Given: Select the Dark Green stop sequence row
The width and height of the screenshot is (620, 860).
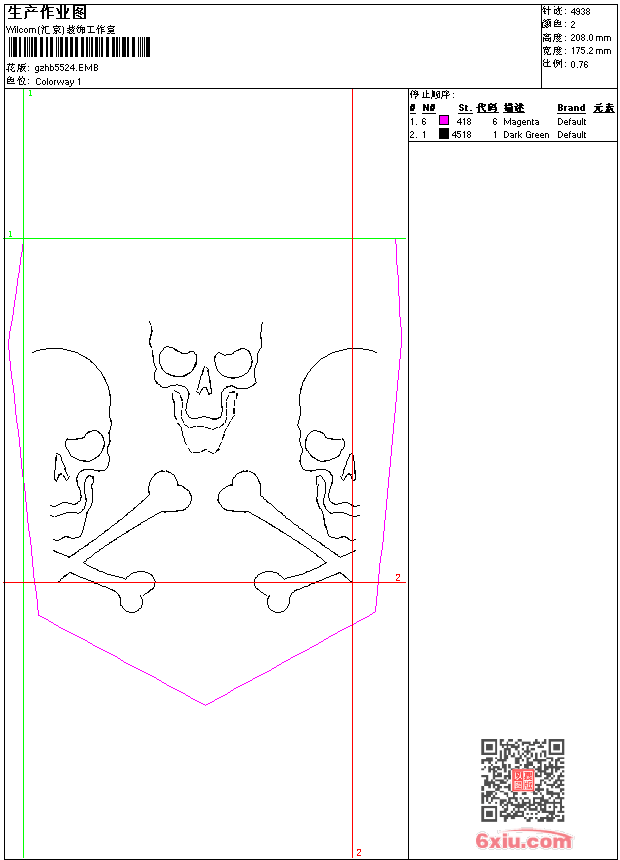Looking at the screenshot, I should pos(512,134).
